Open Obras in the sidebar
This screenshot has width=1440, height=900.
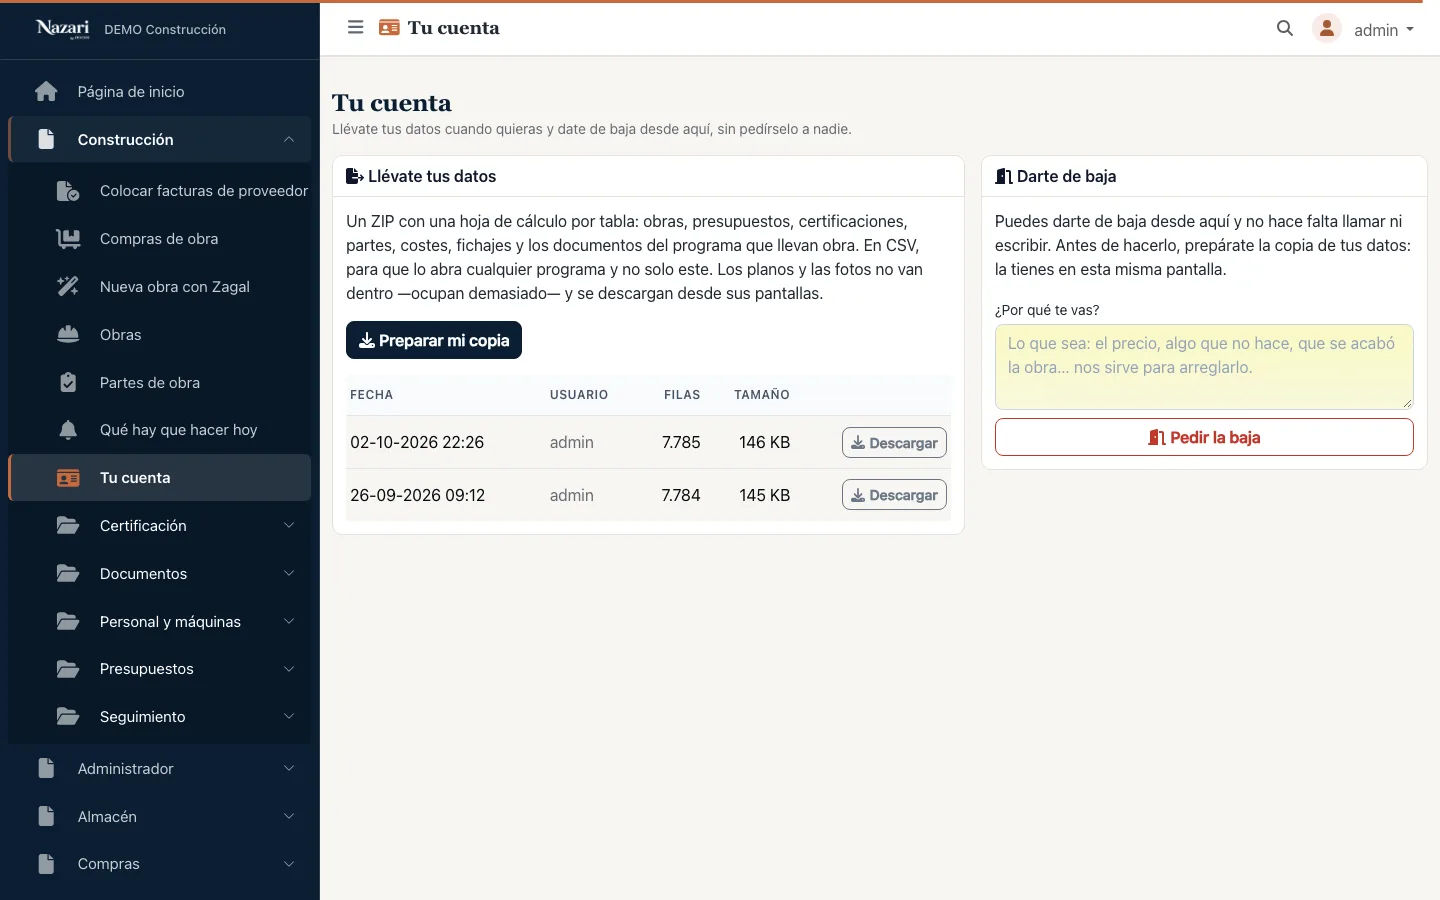(160, 335)
